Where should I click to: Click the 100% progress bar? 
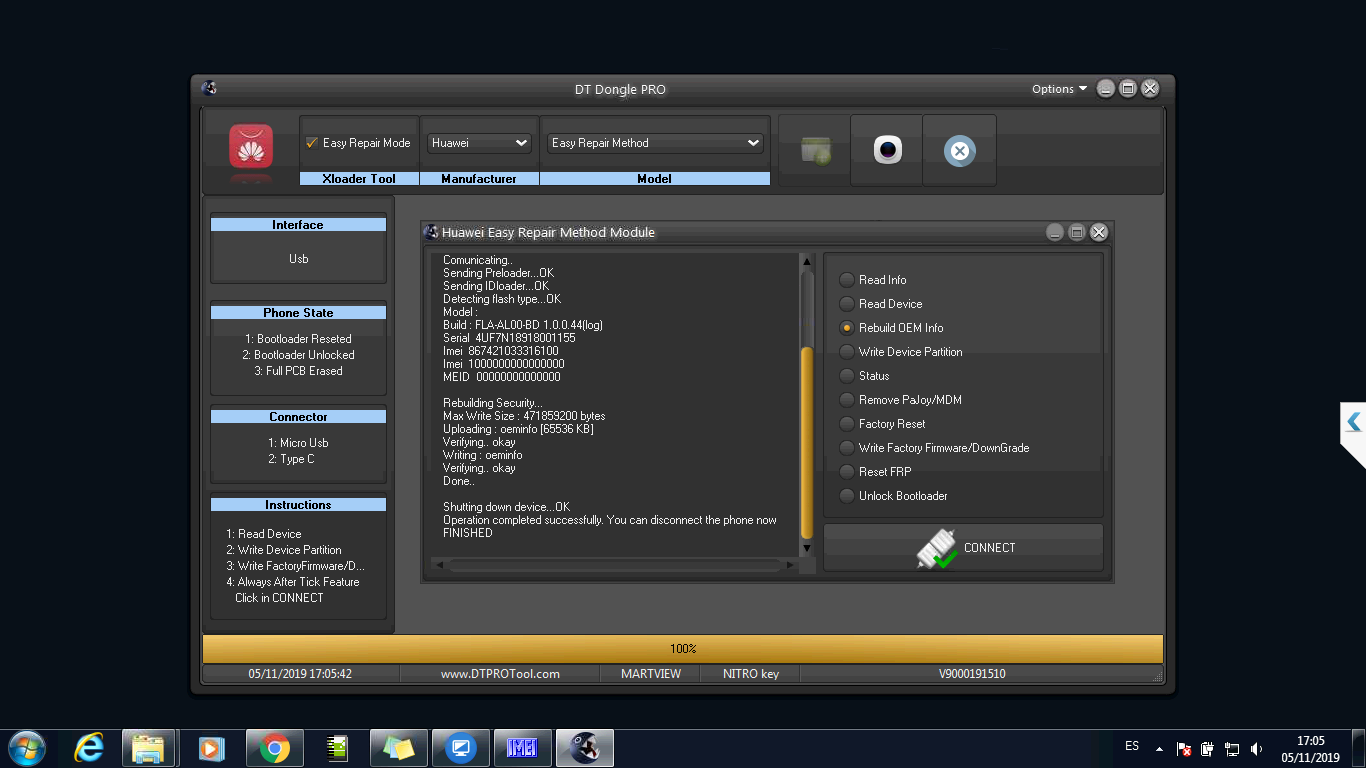683,649
